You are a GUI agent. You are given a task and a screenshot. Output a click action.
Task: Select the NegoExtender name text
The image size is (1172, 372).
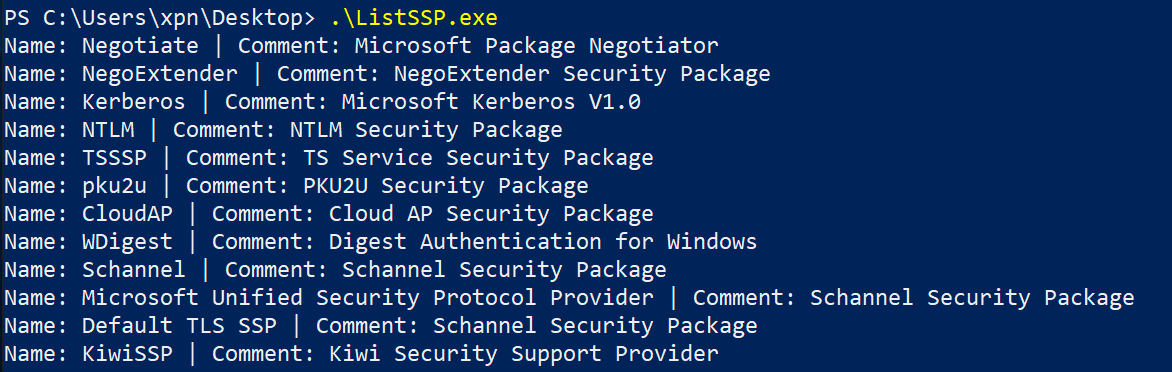(x=160, y=74)
